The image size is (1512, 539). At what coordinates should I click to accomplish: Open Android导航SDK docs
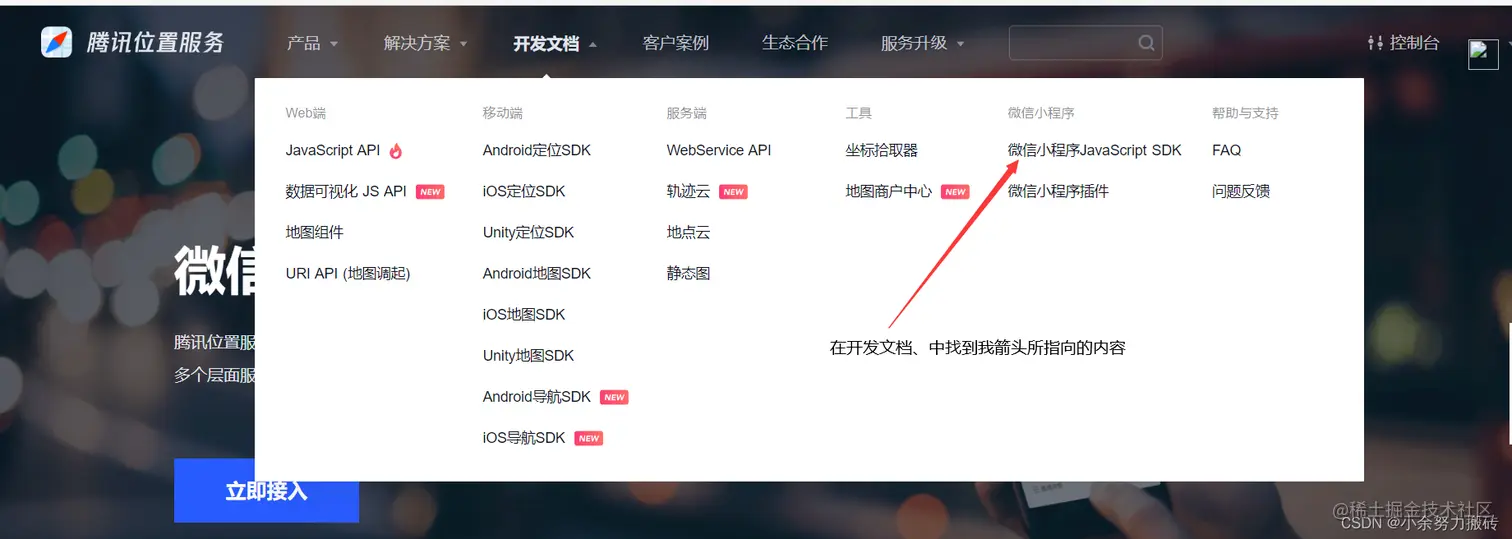pyautogui.click(x=537, y=397)
